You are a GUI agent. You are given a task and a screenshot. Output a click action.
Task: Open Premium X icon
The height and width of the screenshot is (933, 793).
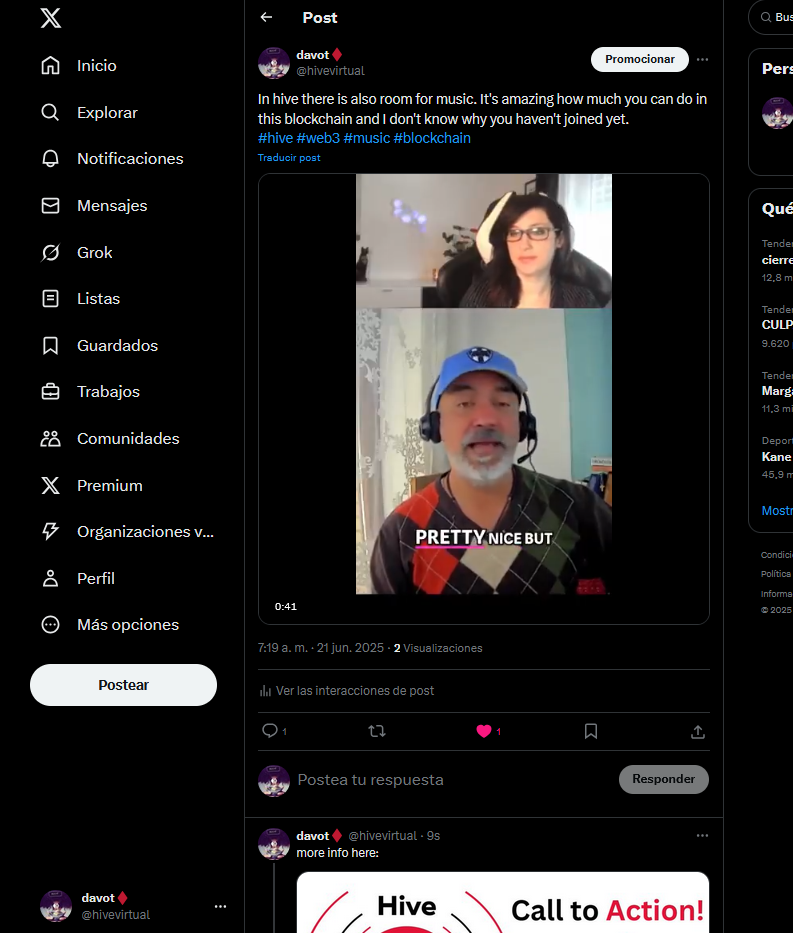point(51,486)
